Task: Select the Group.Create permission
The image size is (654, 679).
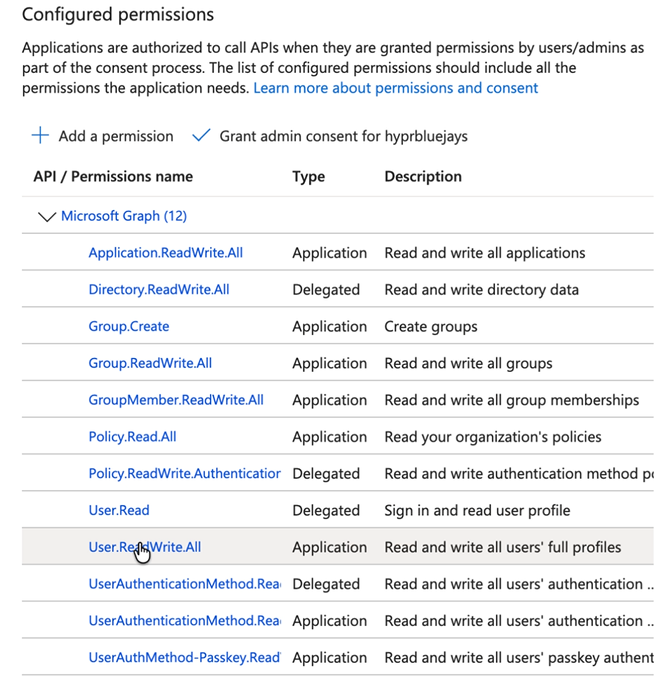Action: point(128,326)
